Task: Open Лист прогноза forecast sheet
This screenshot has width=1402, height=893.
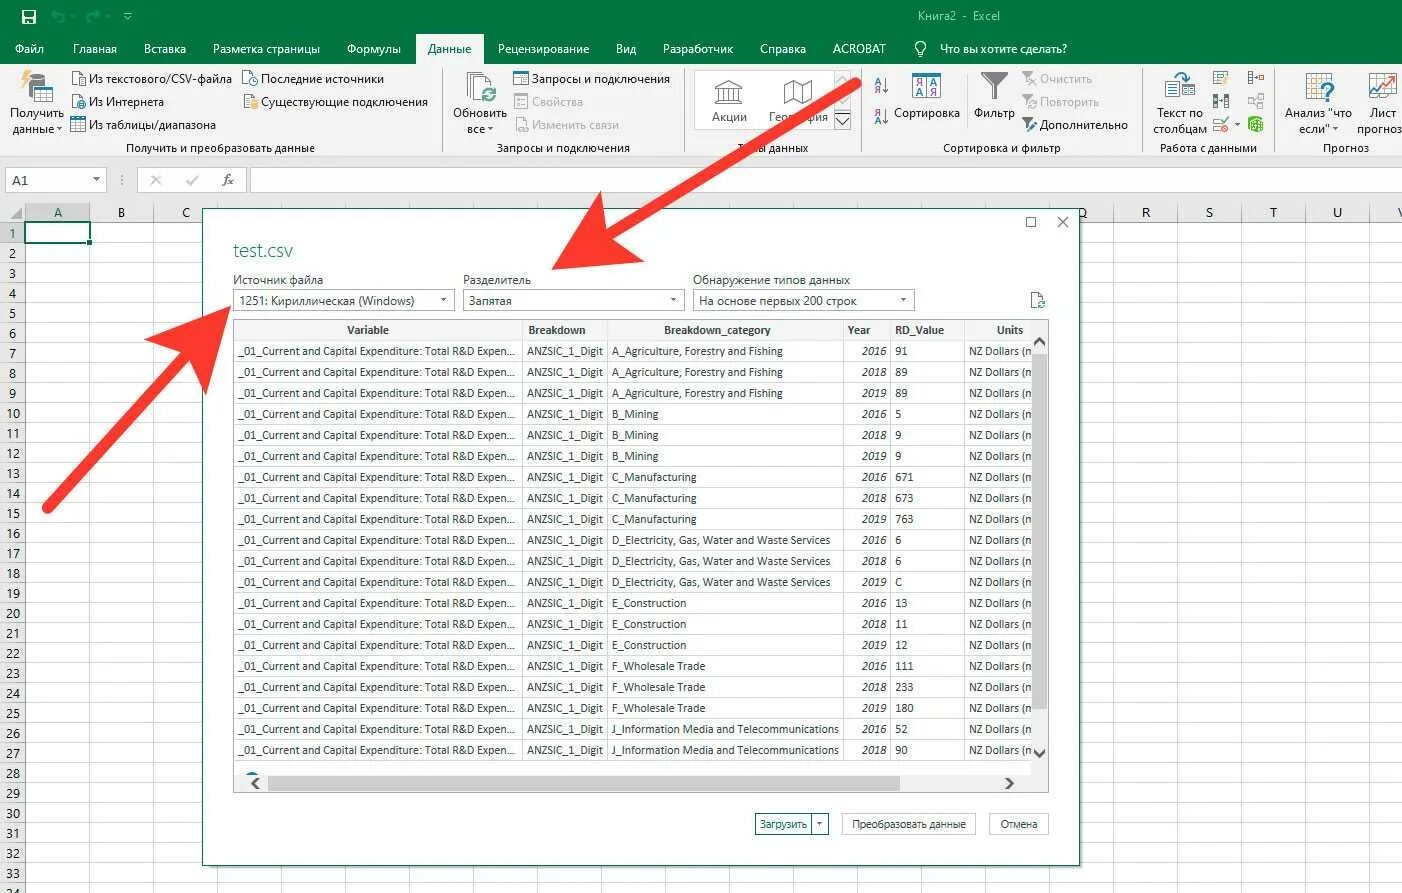Action: click(x=1382, y=102)
